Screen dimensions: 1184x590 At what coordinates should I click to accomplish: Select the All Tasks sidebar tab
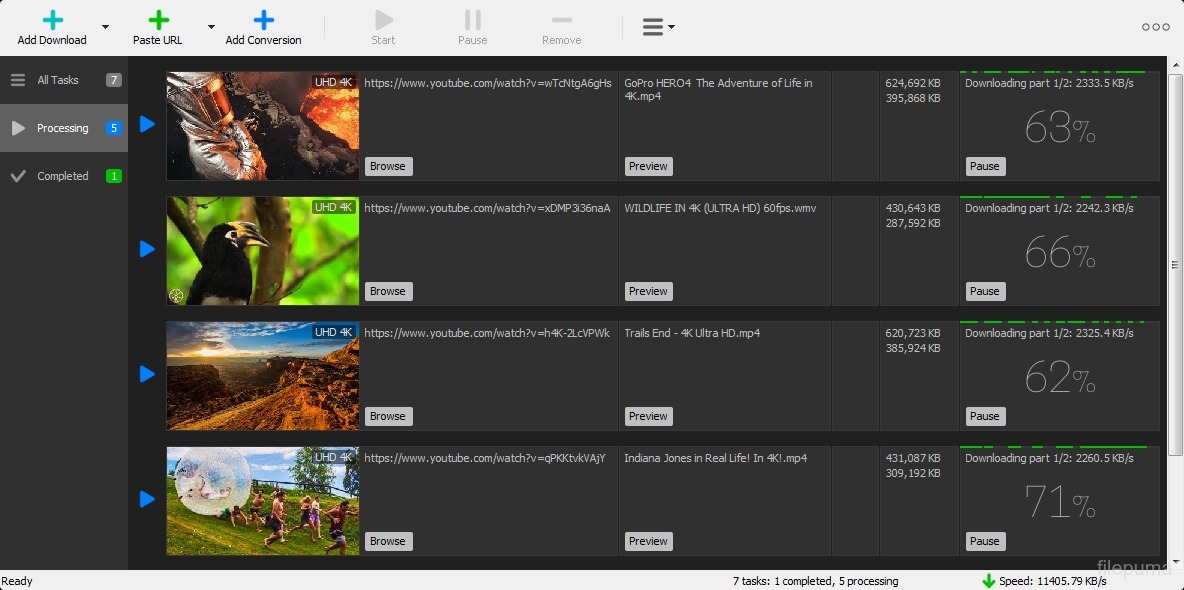point(64,80)
